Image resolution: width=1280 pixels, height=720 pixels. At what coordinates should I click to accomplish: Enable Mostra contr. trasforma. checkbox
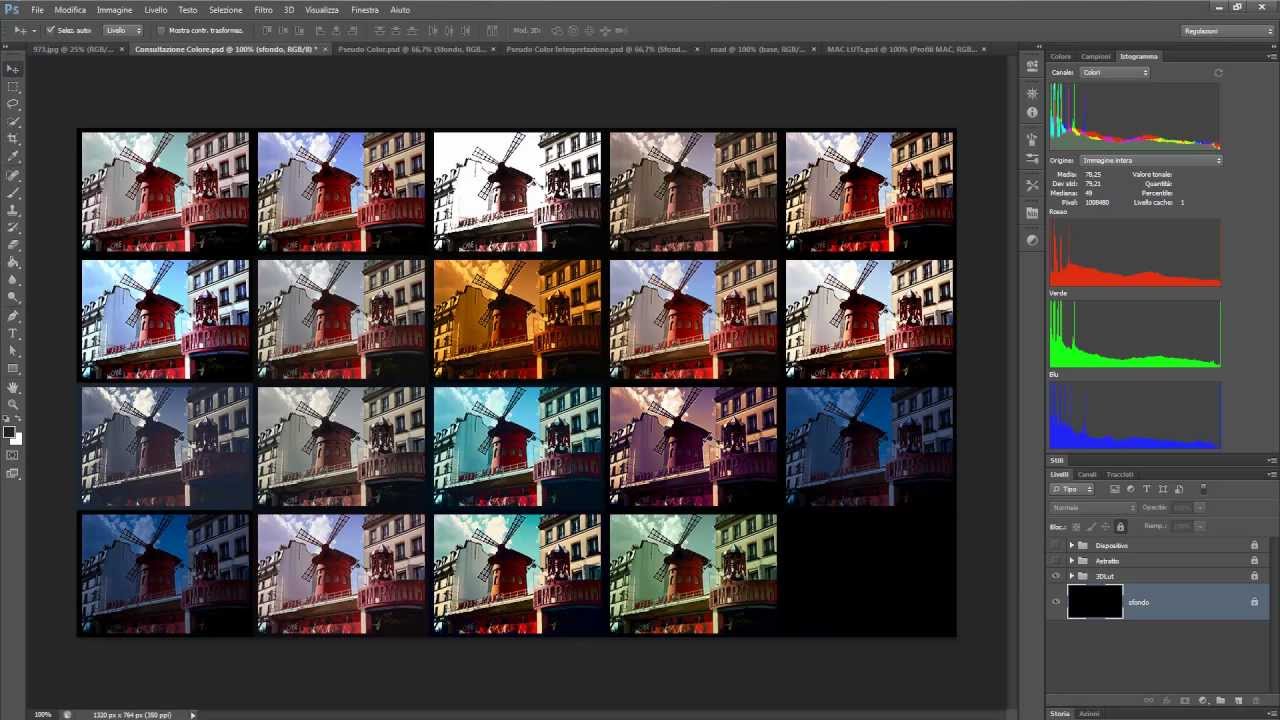coord(161,30)
